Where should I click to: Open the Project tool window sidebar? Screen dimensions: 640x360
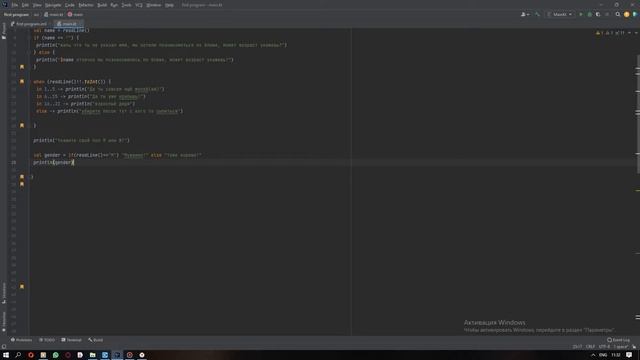(x=4, y=31)
